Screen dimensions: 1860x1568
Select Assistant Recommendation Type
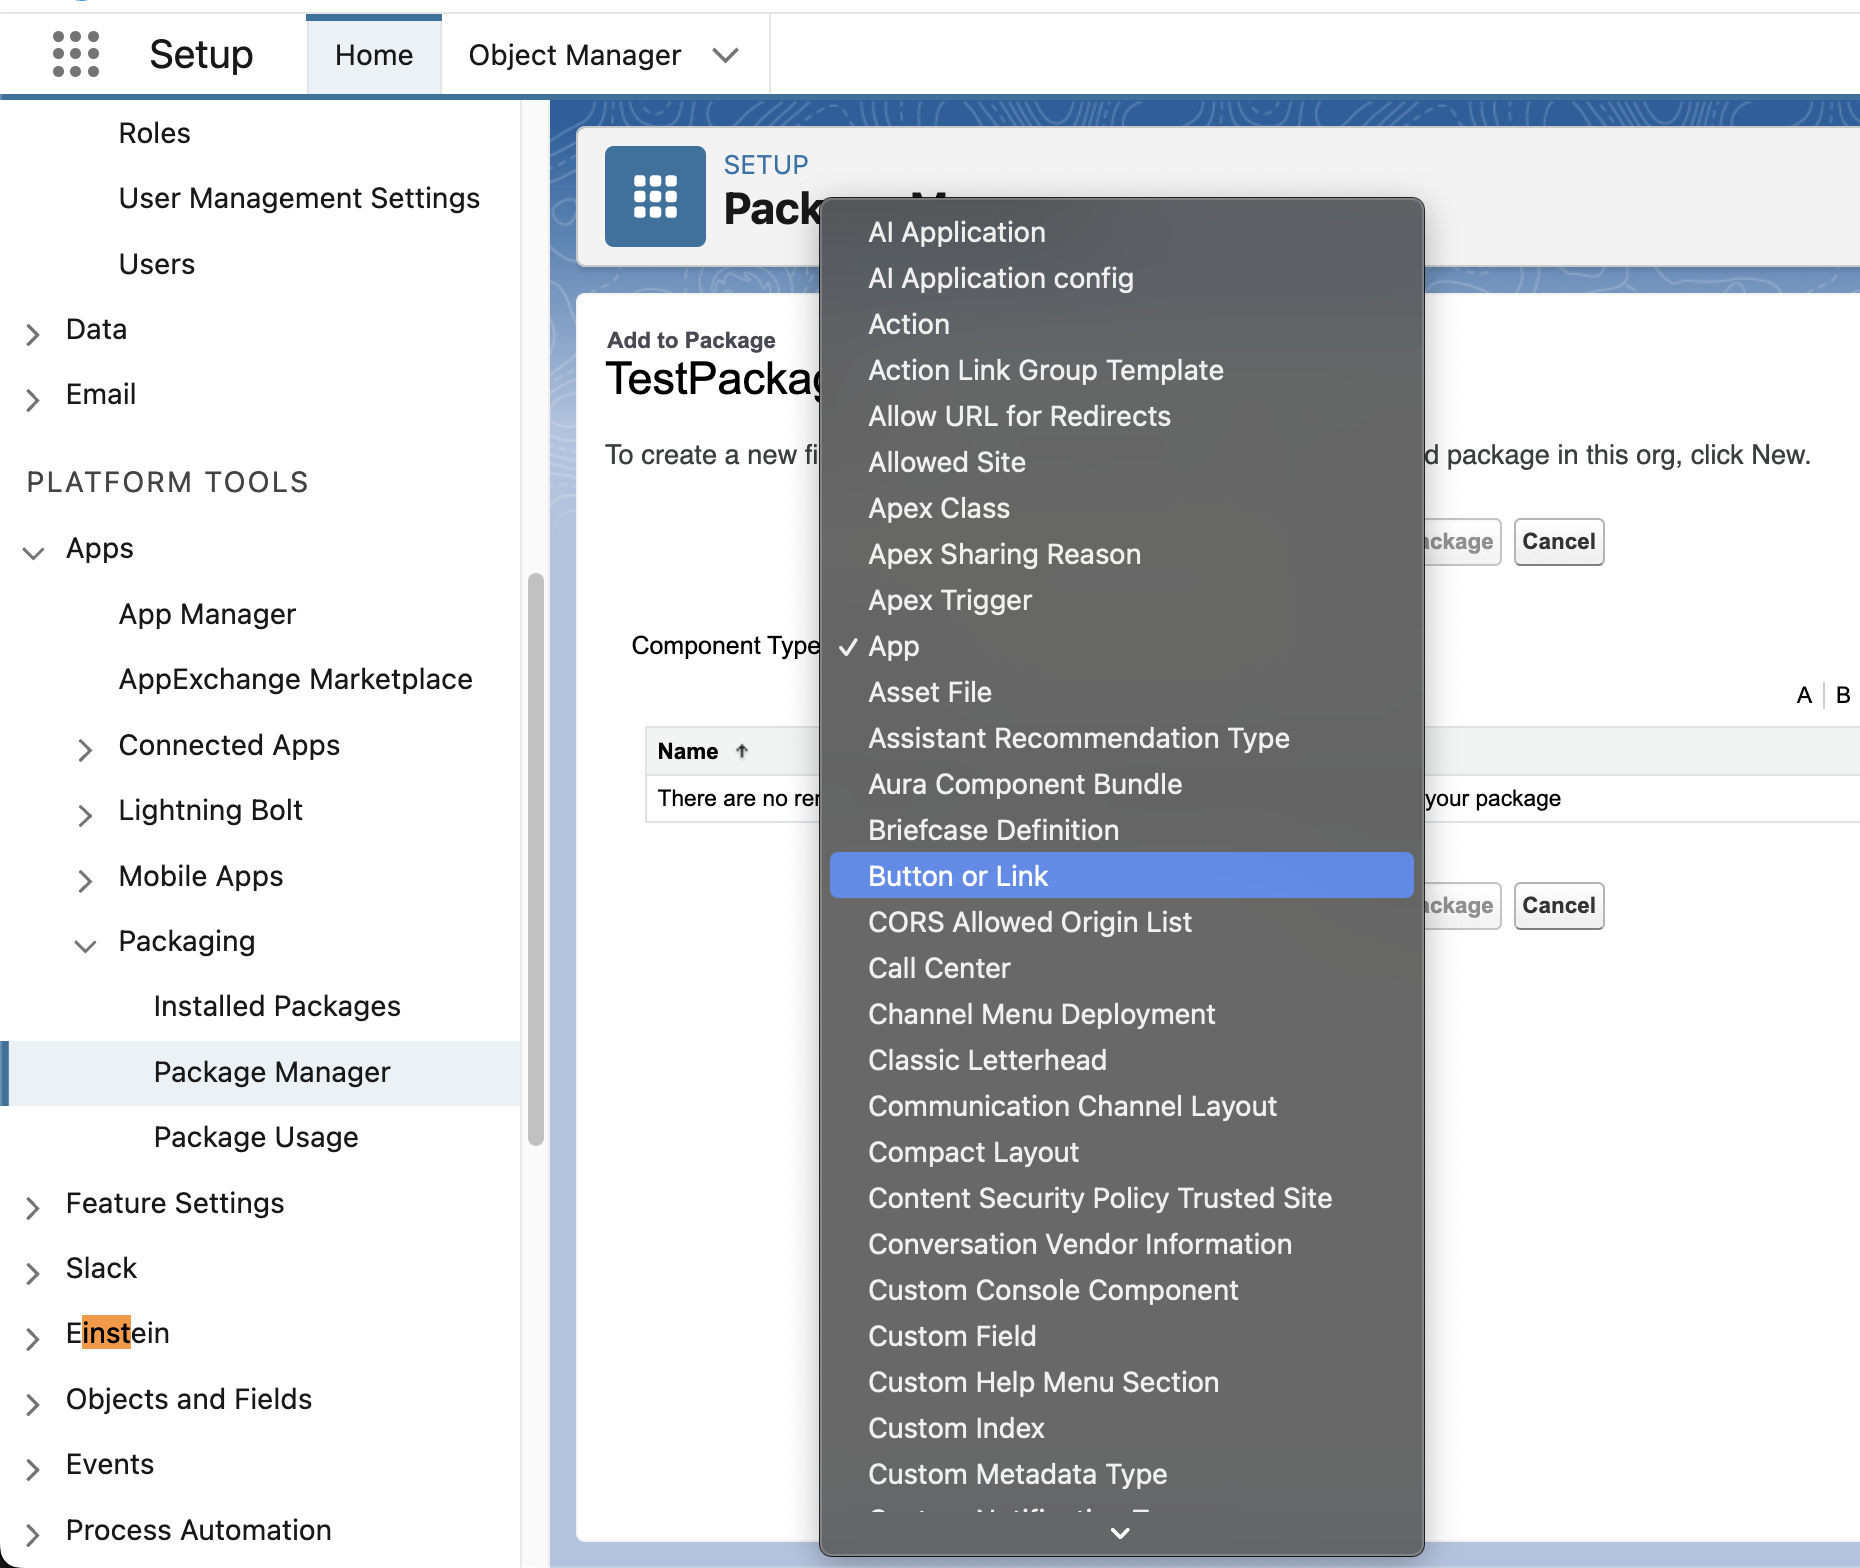coord(1122,738)
